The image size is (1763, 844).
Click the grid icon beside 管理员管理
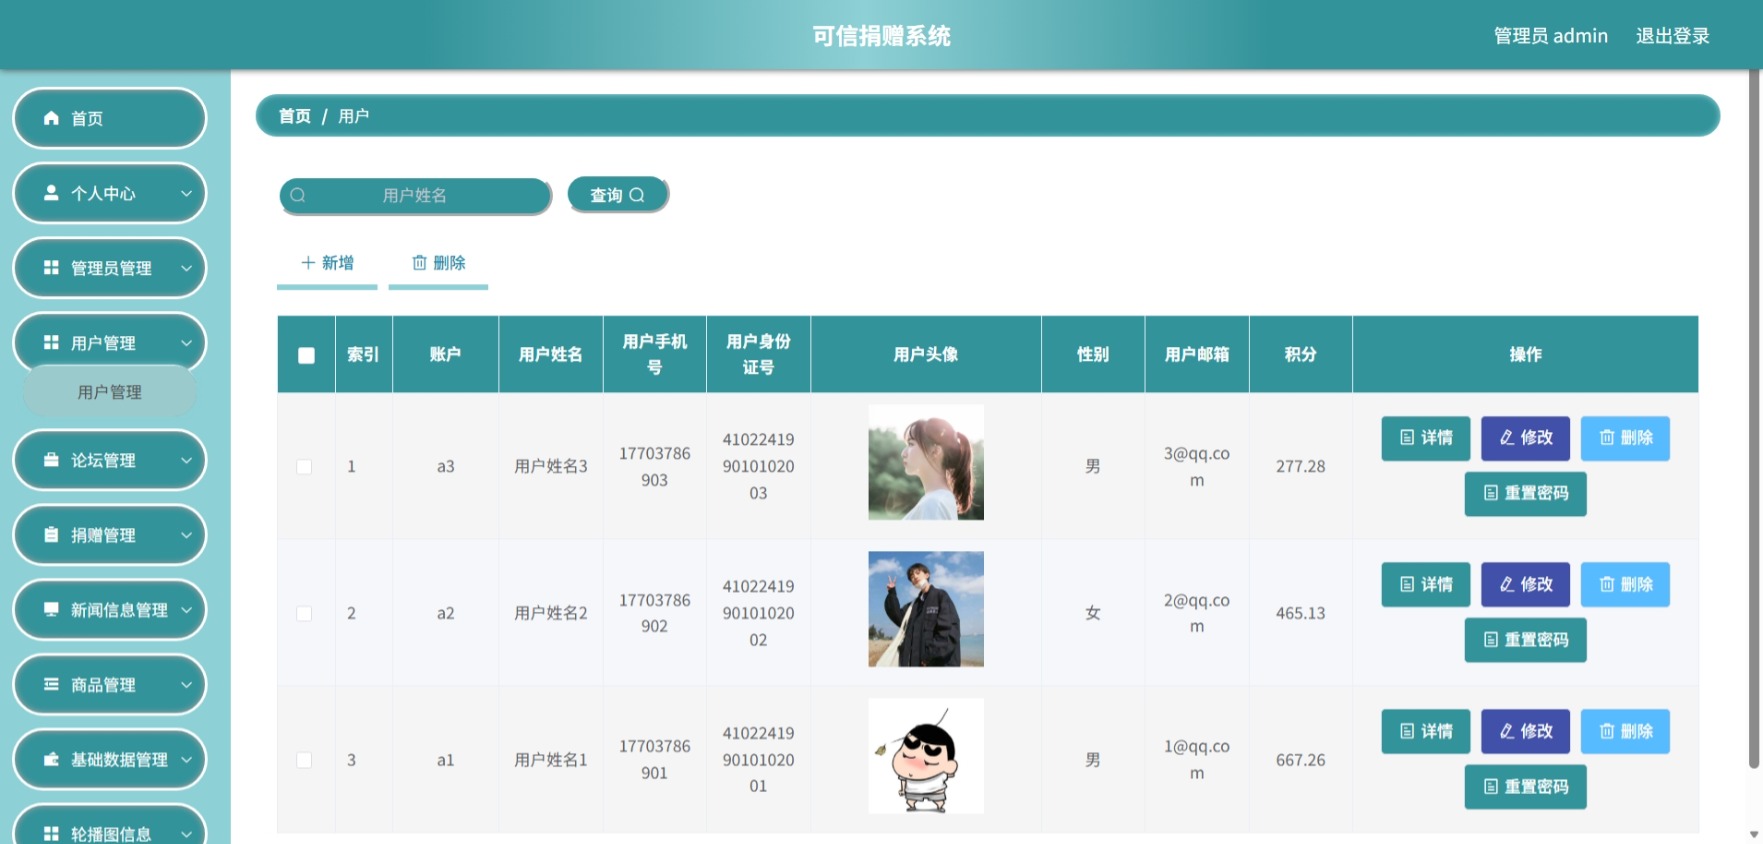pos(51,268)
